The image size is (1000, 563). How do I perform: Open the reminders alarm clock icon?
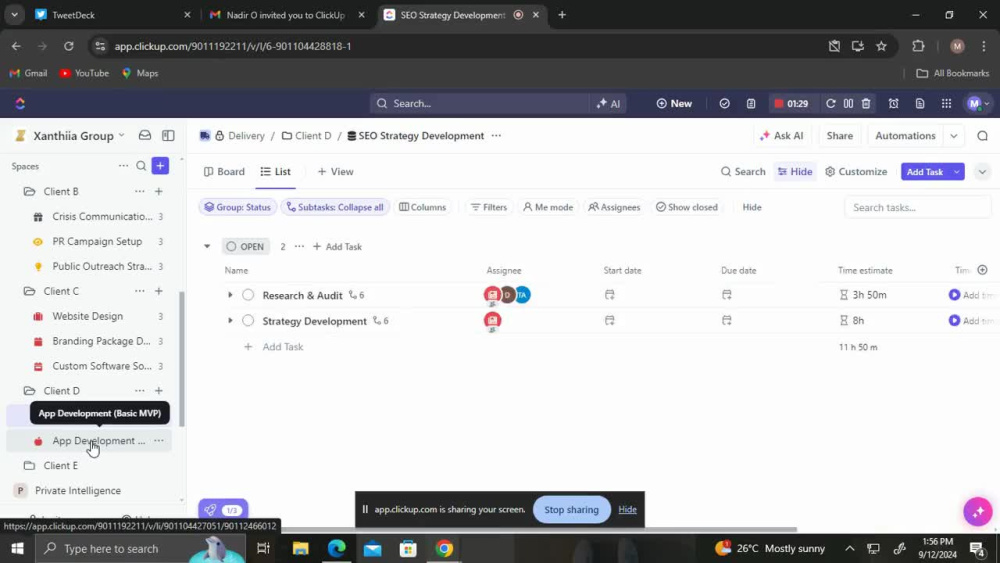click(893, 103)
